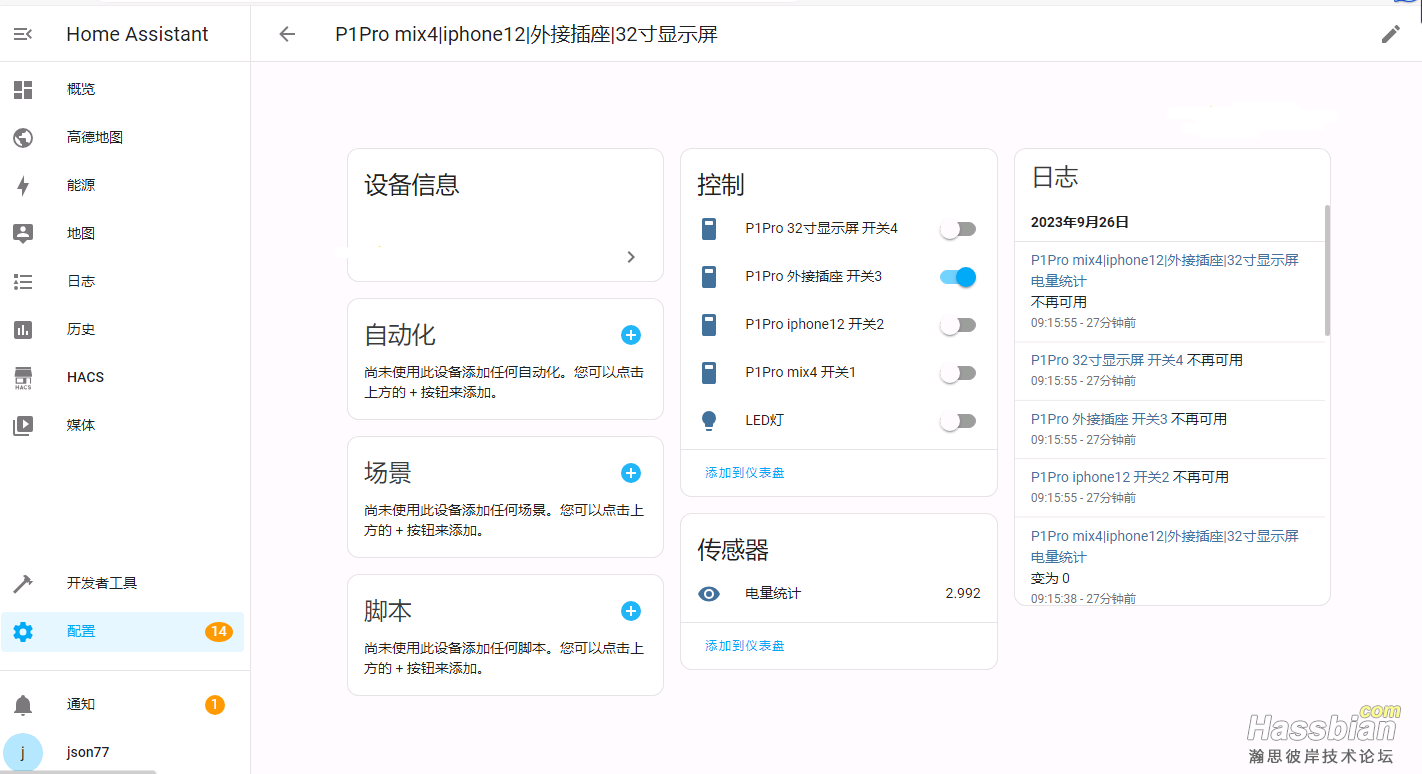Click the LED灯 label in 控制

[765, 420]
